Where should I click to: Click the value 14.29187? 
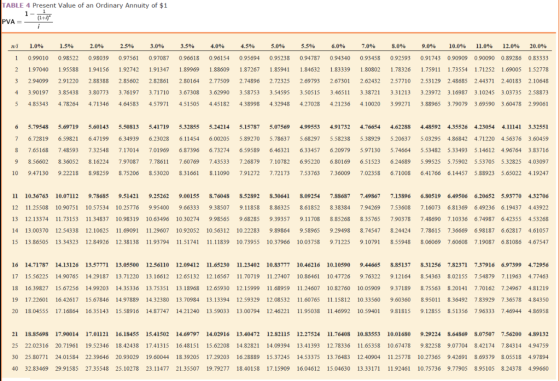pyautogui.click(x=98, y=276)
